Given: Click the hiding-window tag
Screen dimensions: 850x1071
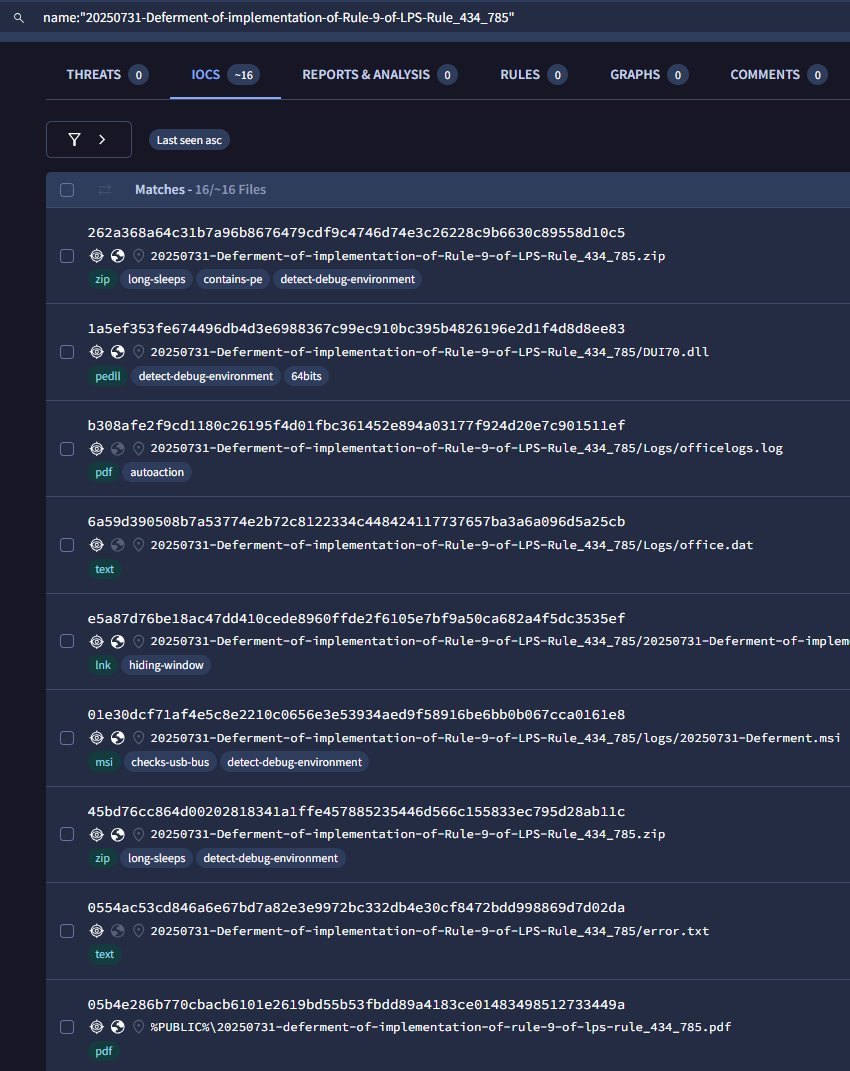Looking at the screenshot, I should coord(166,665).
